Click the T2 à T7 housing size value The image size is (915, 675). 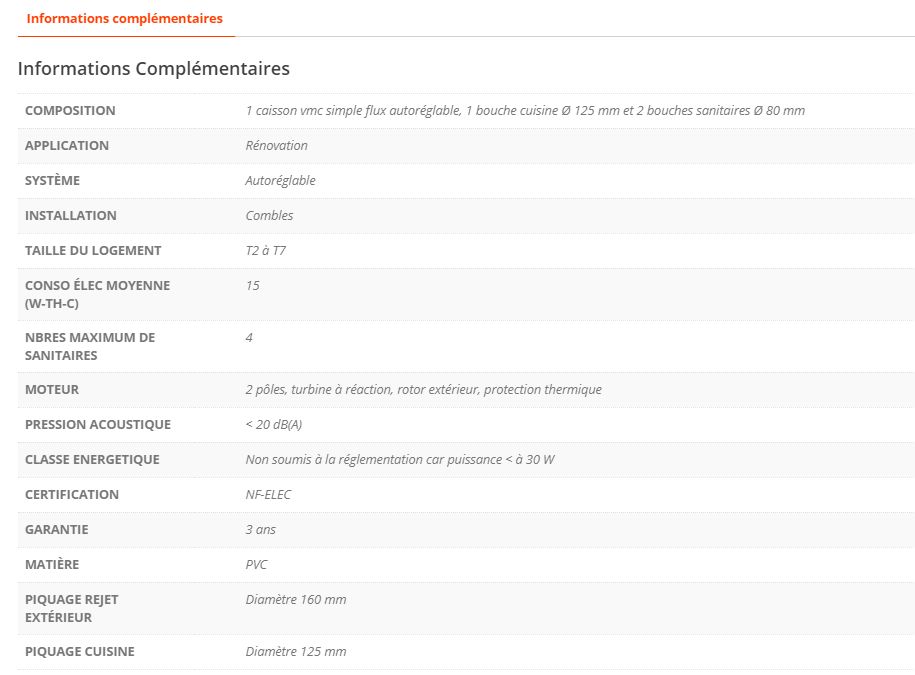tap(265, 251)
